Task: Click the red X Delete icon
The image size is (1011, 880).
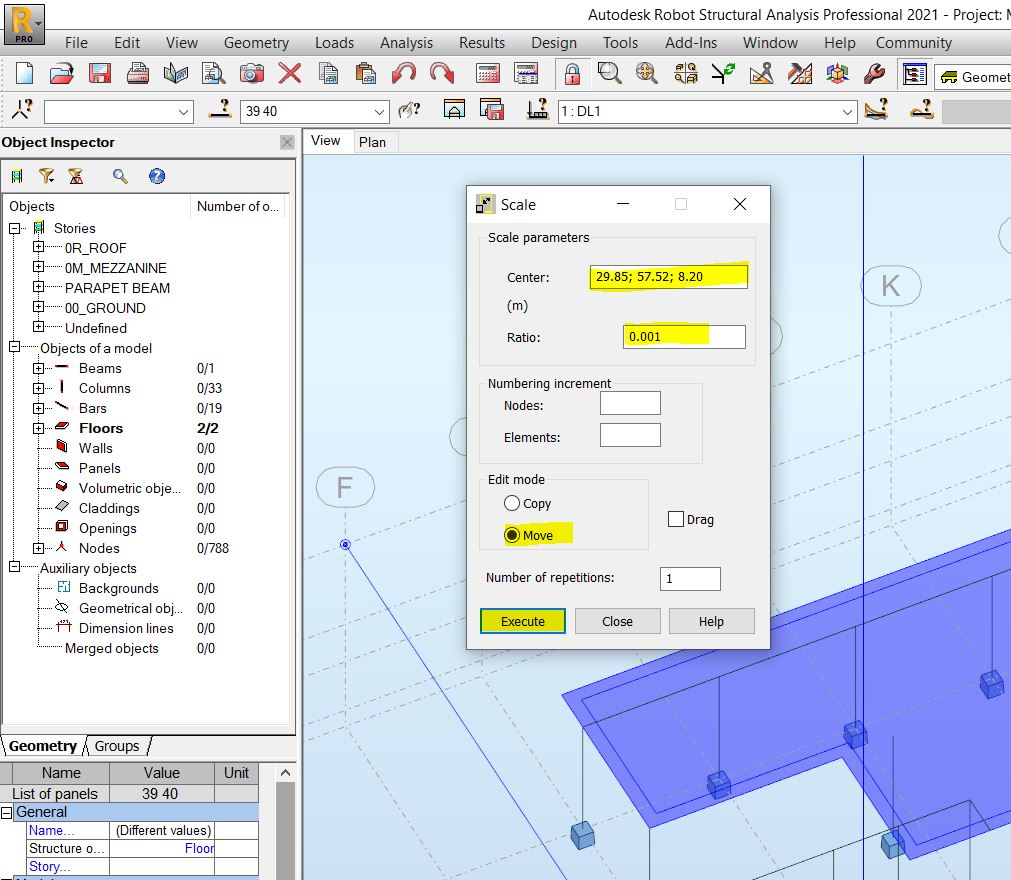Action: pyautogui.click(x=290, y=74)
